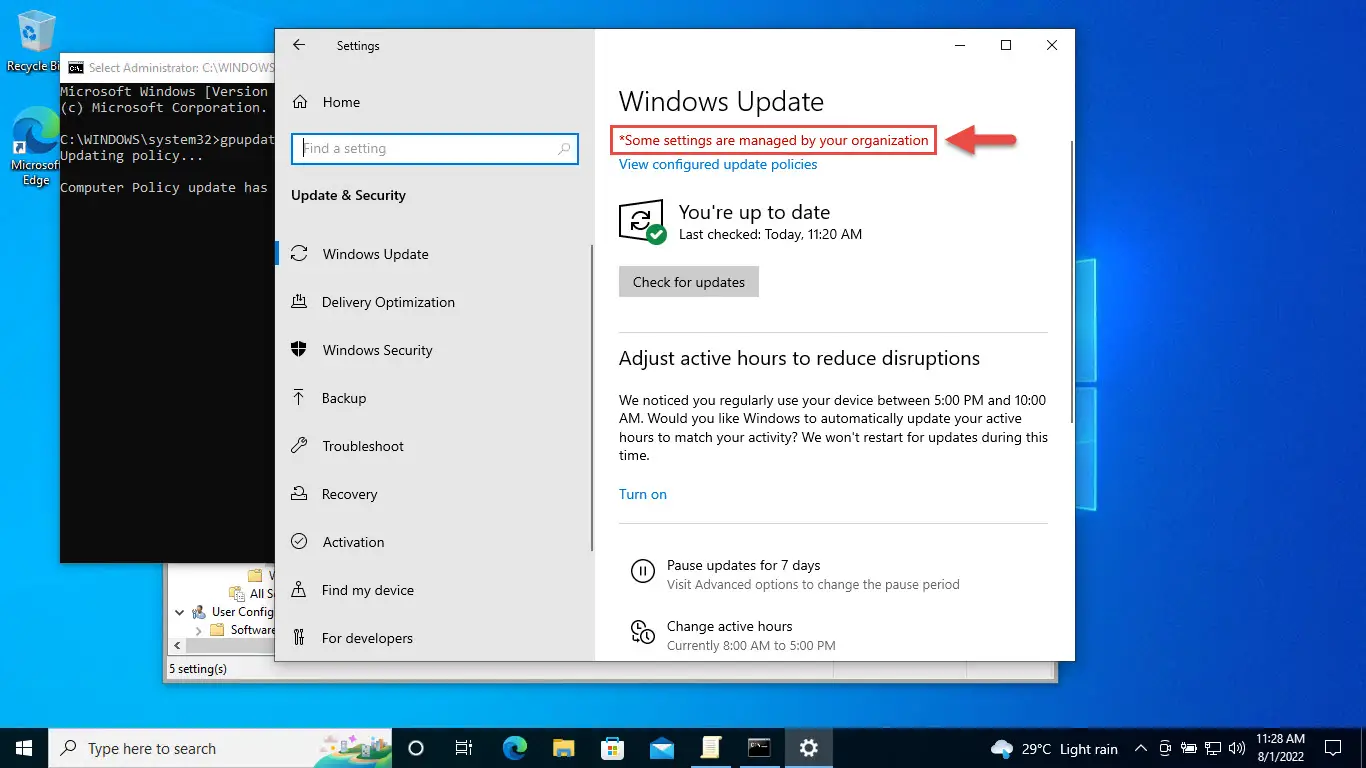Open Mail from the taskbar
1366x768 pixels.
(x=662, y=748)
